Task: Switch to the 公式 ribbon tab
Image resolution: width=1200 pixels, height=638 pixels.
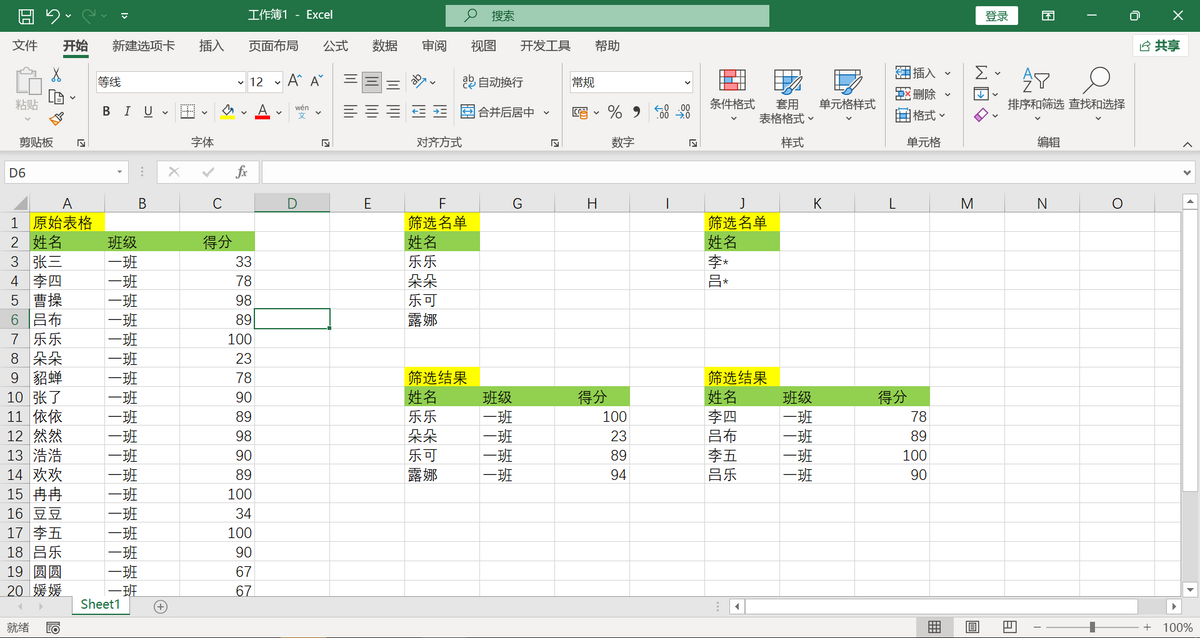Action: (x=335, y=46)
